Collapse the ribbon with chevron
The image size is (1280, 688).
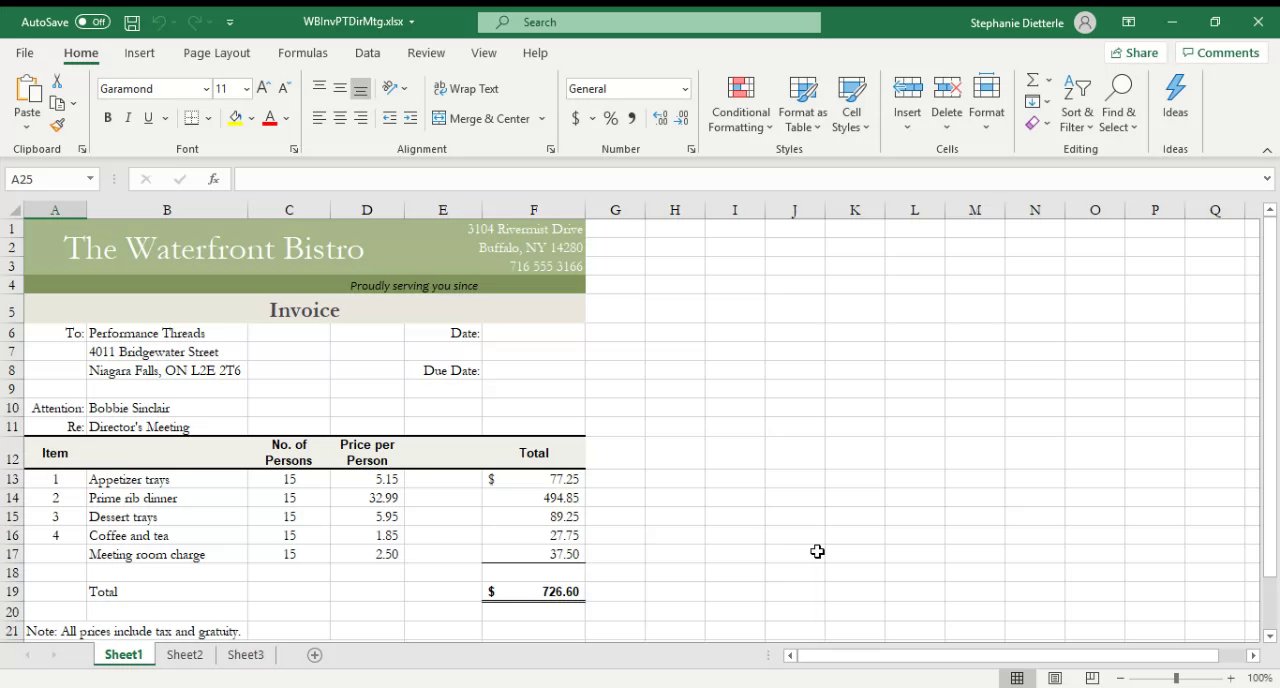point(1268,150)
